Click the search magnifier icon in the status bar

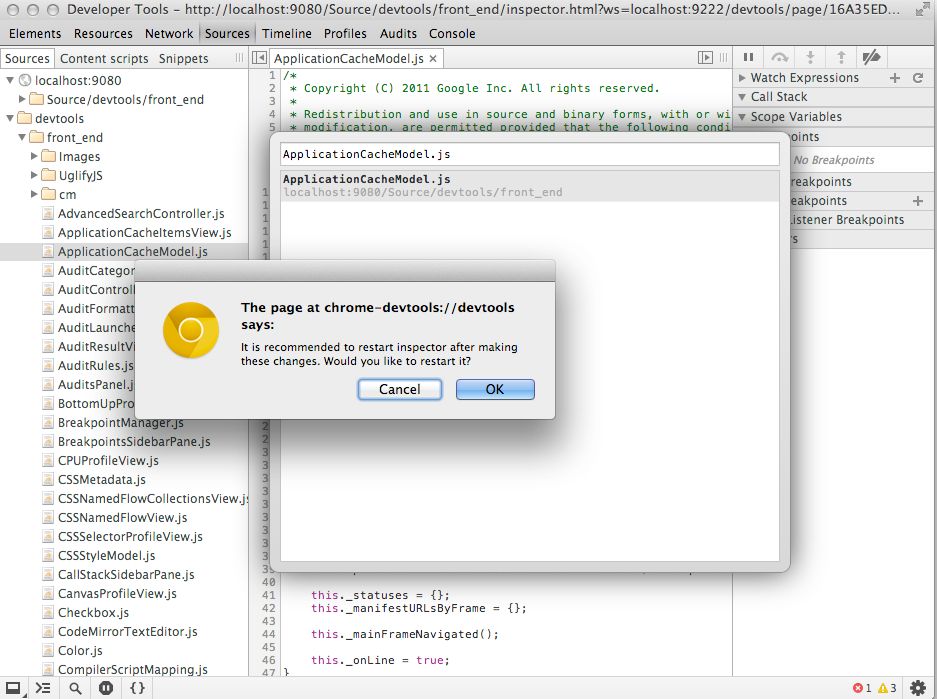point(75,688)
